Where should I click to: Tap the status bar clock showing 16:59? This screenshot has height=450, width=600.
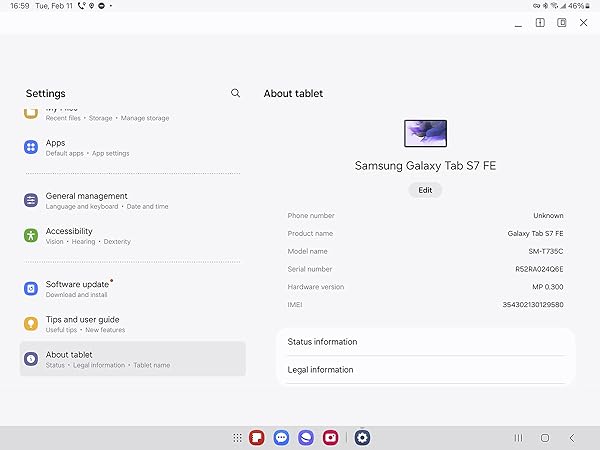coord(20,6)
